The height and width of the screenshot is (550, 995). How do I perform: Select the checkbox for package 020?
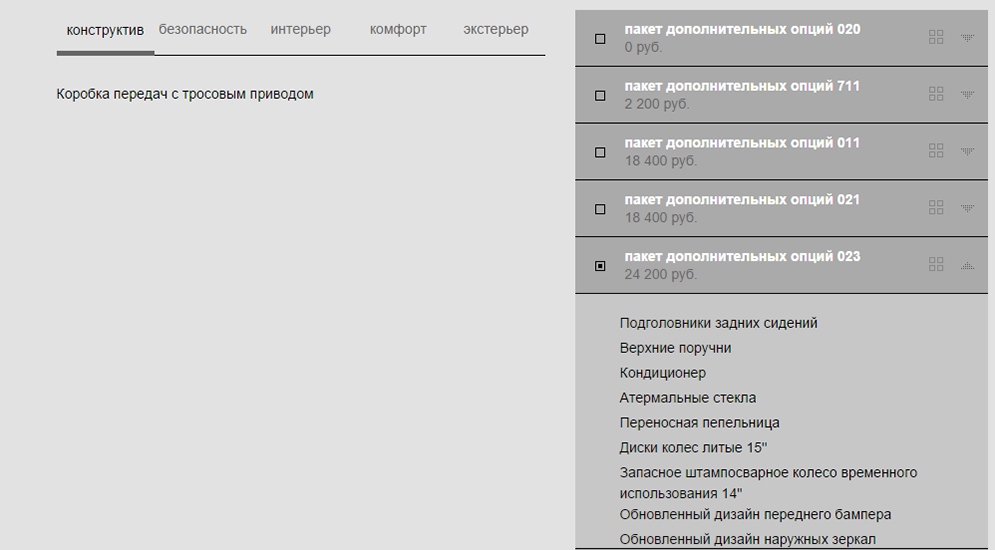pos(600,39)
